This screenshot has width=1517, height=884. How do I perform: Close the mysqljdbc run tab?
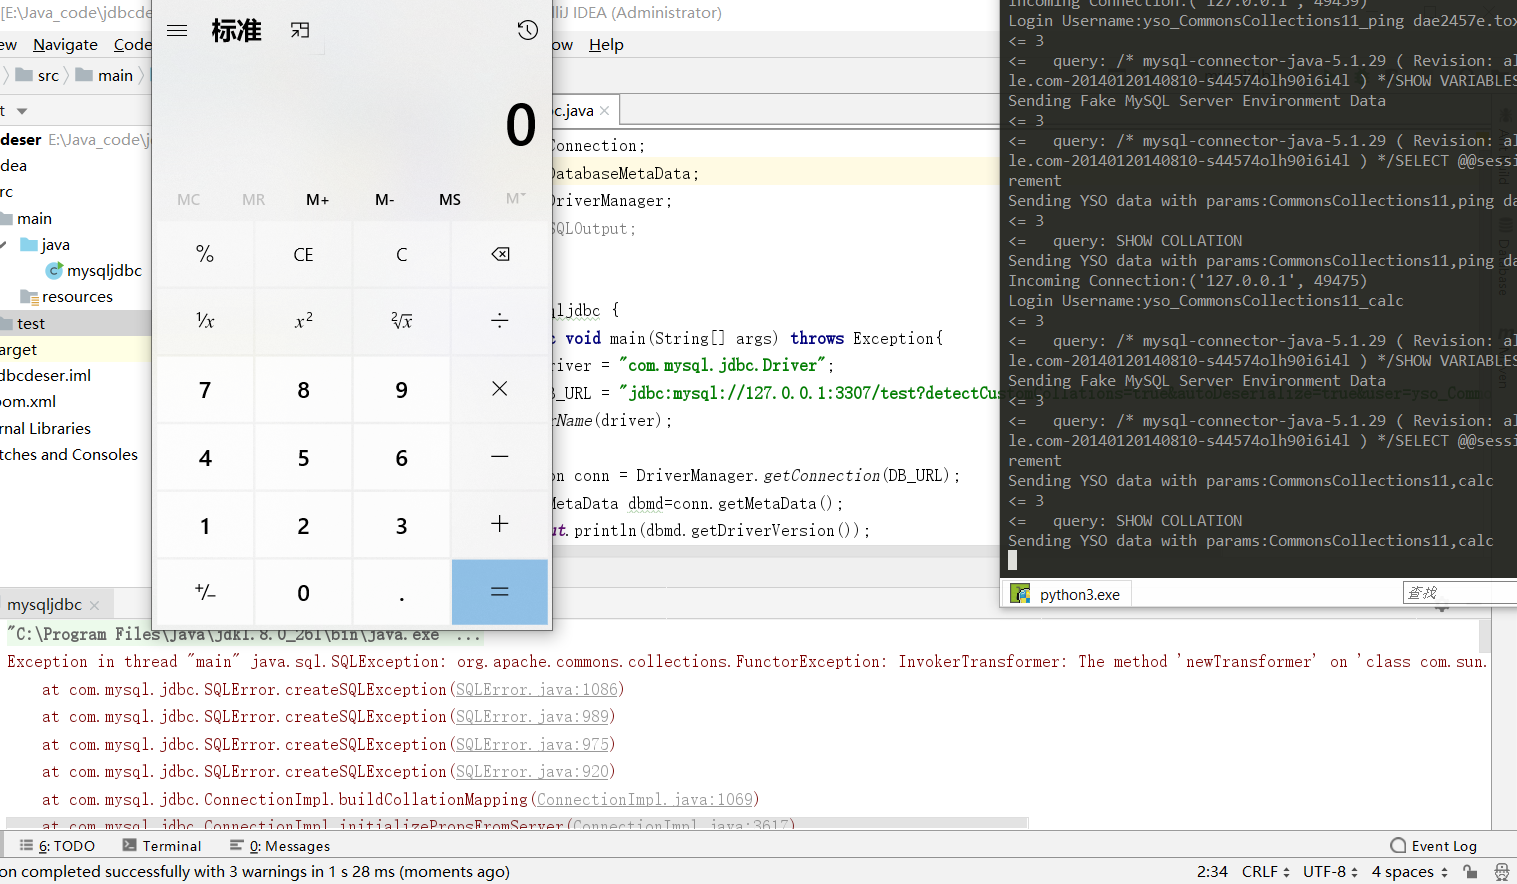point(94,605)
